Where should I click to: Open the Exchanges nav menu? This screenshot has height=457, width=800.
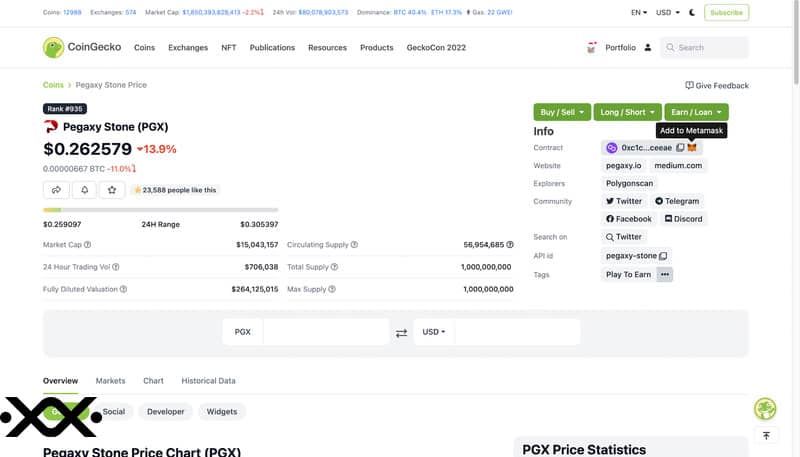pyautogui.click(x=188, y=47)
